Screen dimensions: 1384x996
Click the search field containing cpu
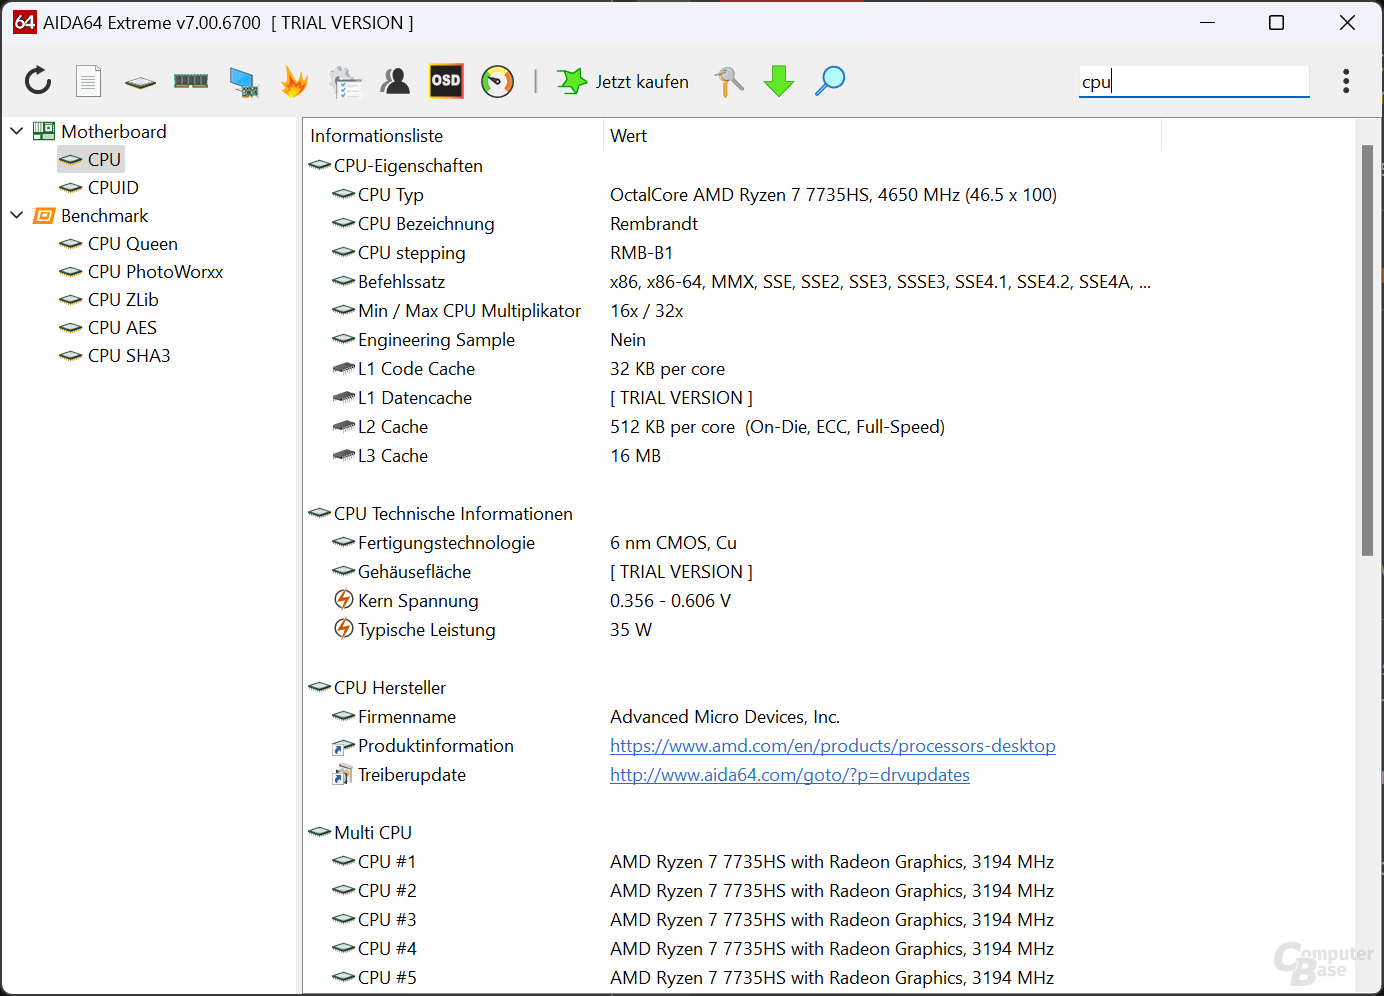1193,82
